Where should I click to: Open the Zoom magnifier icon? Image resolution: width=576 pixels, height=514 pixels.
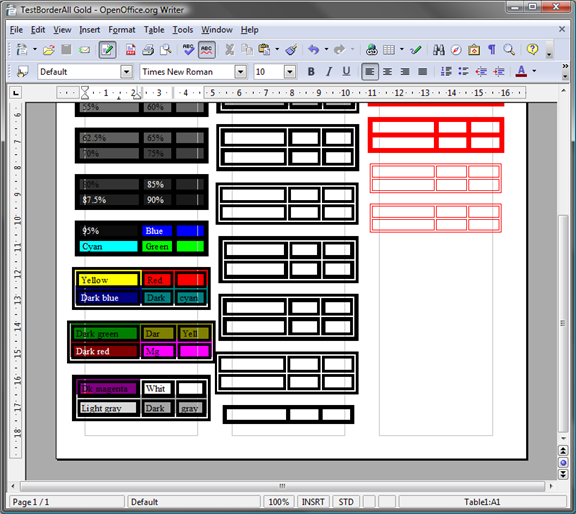coord(509,50)
